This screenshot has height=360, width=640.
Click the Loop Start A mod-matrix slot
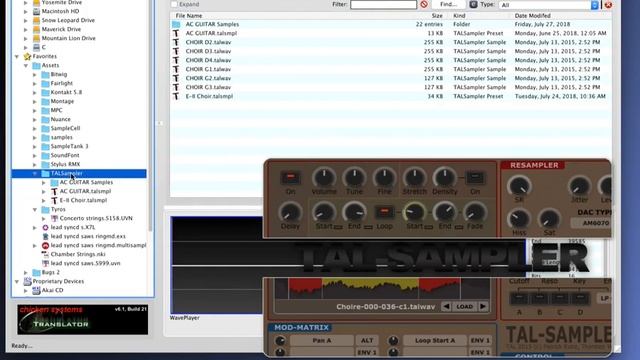click(x=435, y=340)
